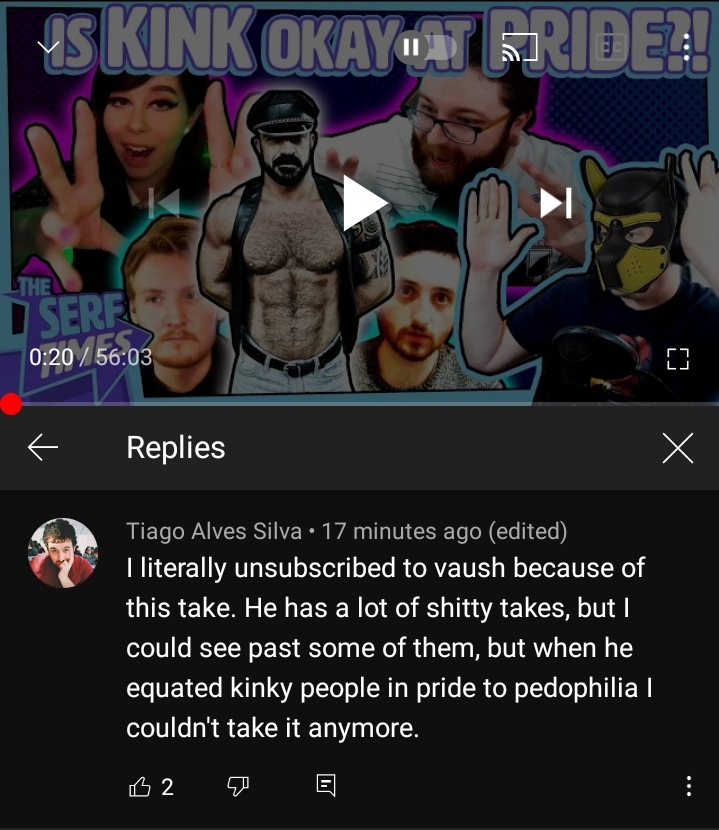Open comment options three-dot menu
Screen dimensions: 719x830
pyautogui.click(x=688, y=786)
